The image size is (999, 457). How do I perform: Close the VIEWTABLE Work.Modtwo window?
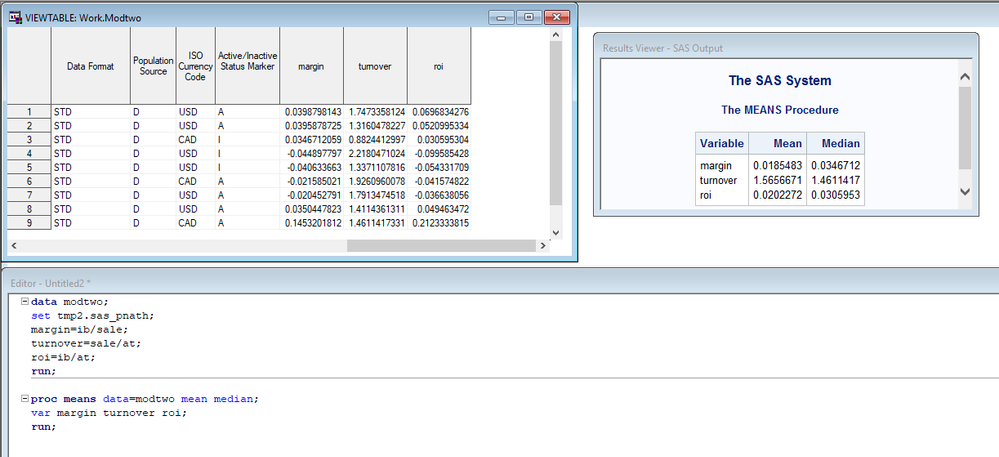(557, 18)
